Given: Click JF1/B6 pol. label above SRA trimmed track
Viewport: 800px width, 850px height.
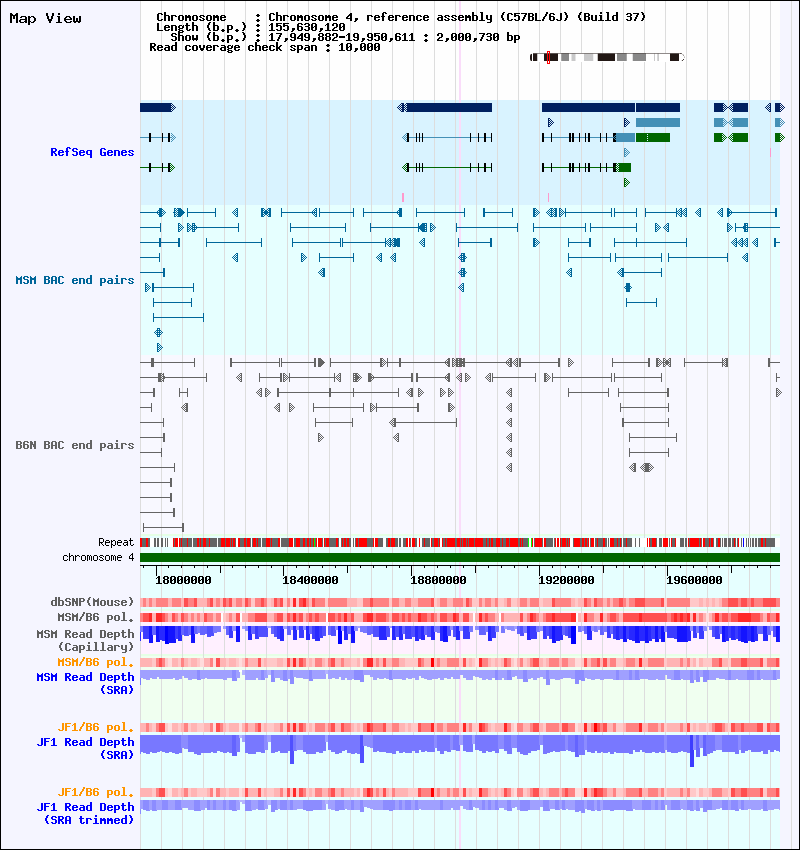Looking at the screenshot, I should pyautogui.click(x=95, y=793).
